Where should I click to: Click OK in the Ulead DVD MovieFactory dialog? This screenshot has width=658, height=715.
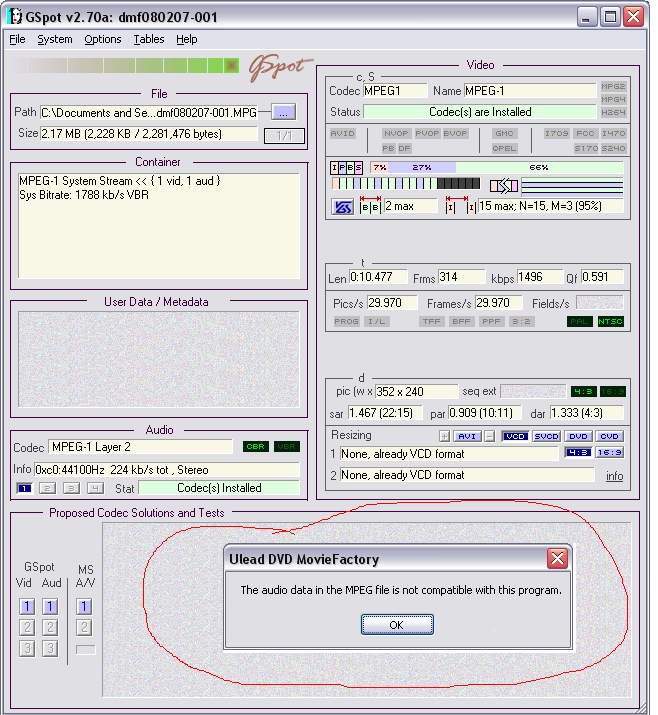coord(397,625)
